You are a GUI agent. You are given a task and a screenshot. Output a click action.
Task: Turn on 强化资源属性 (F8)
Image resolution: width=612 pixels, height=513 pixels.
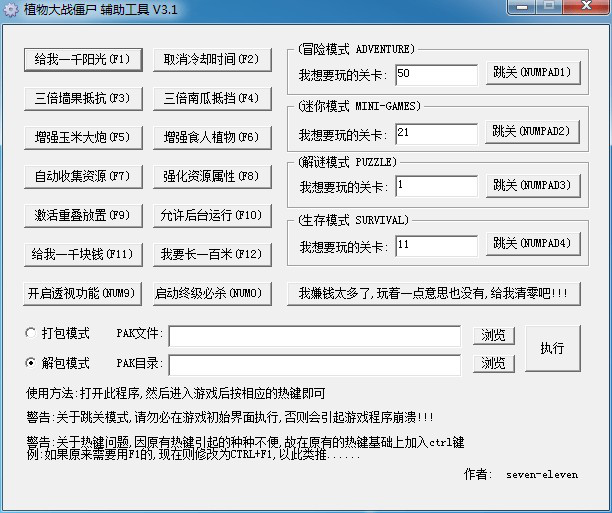(212, 177)
